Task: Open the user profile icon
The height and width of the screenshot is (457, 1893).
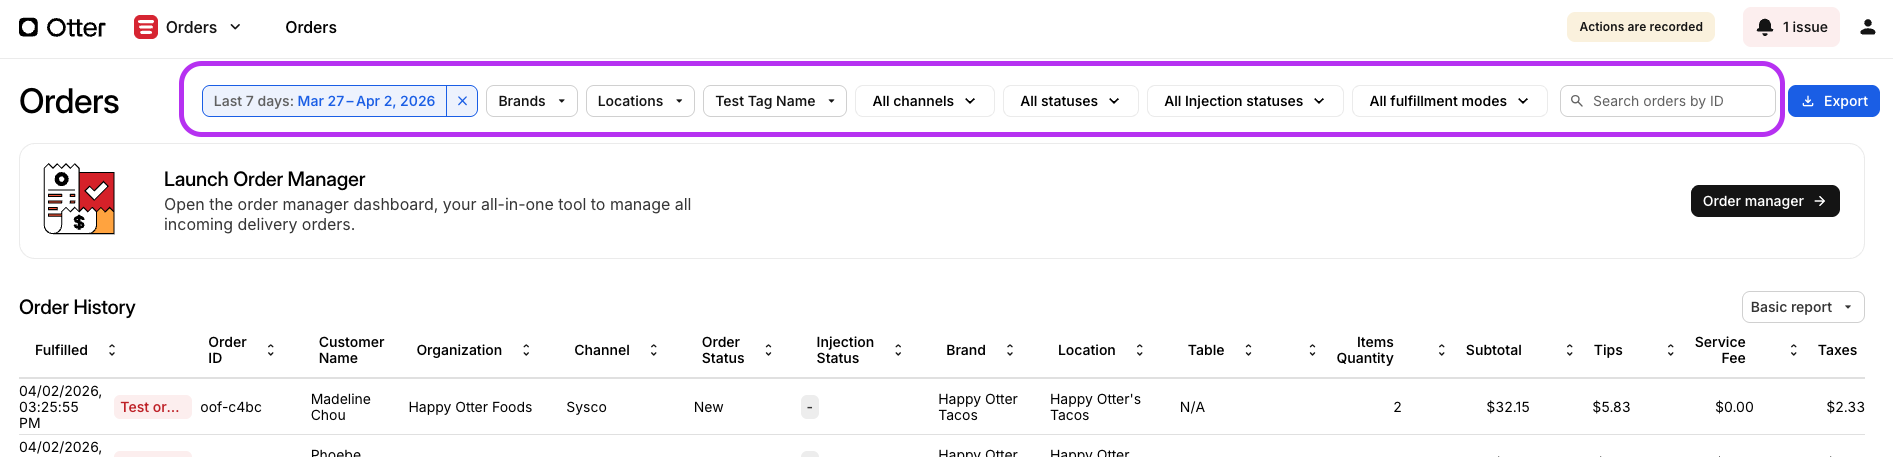Action: pos(1867,27)
